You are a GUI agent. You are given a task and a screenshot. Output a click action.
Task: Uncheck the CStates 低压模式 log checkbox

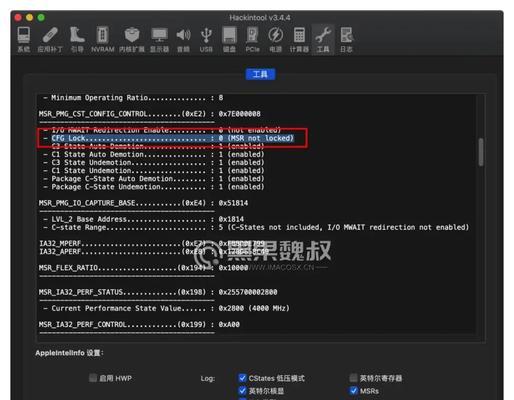click(x=242, y=378)
